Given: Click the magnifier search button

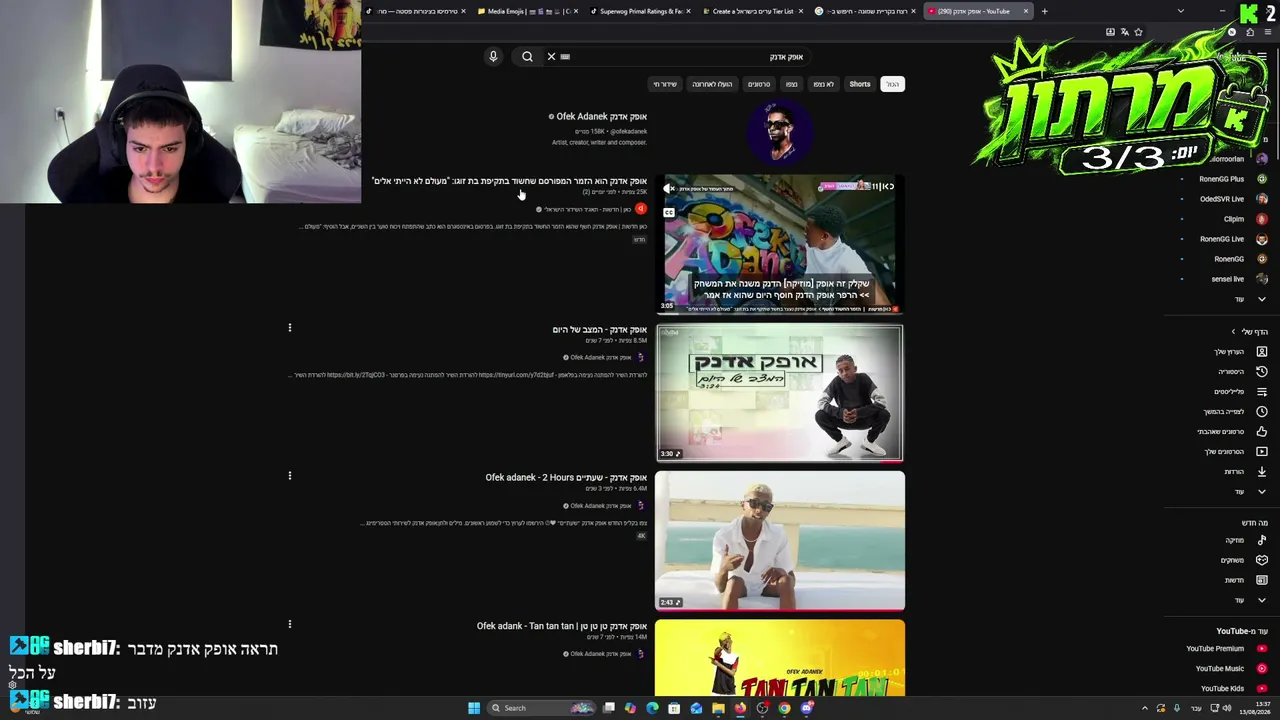Looking at the screenshot, I should point(527,57).
